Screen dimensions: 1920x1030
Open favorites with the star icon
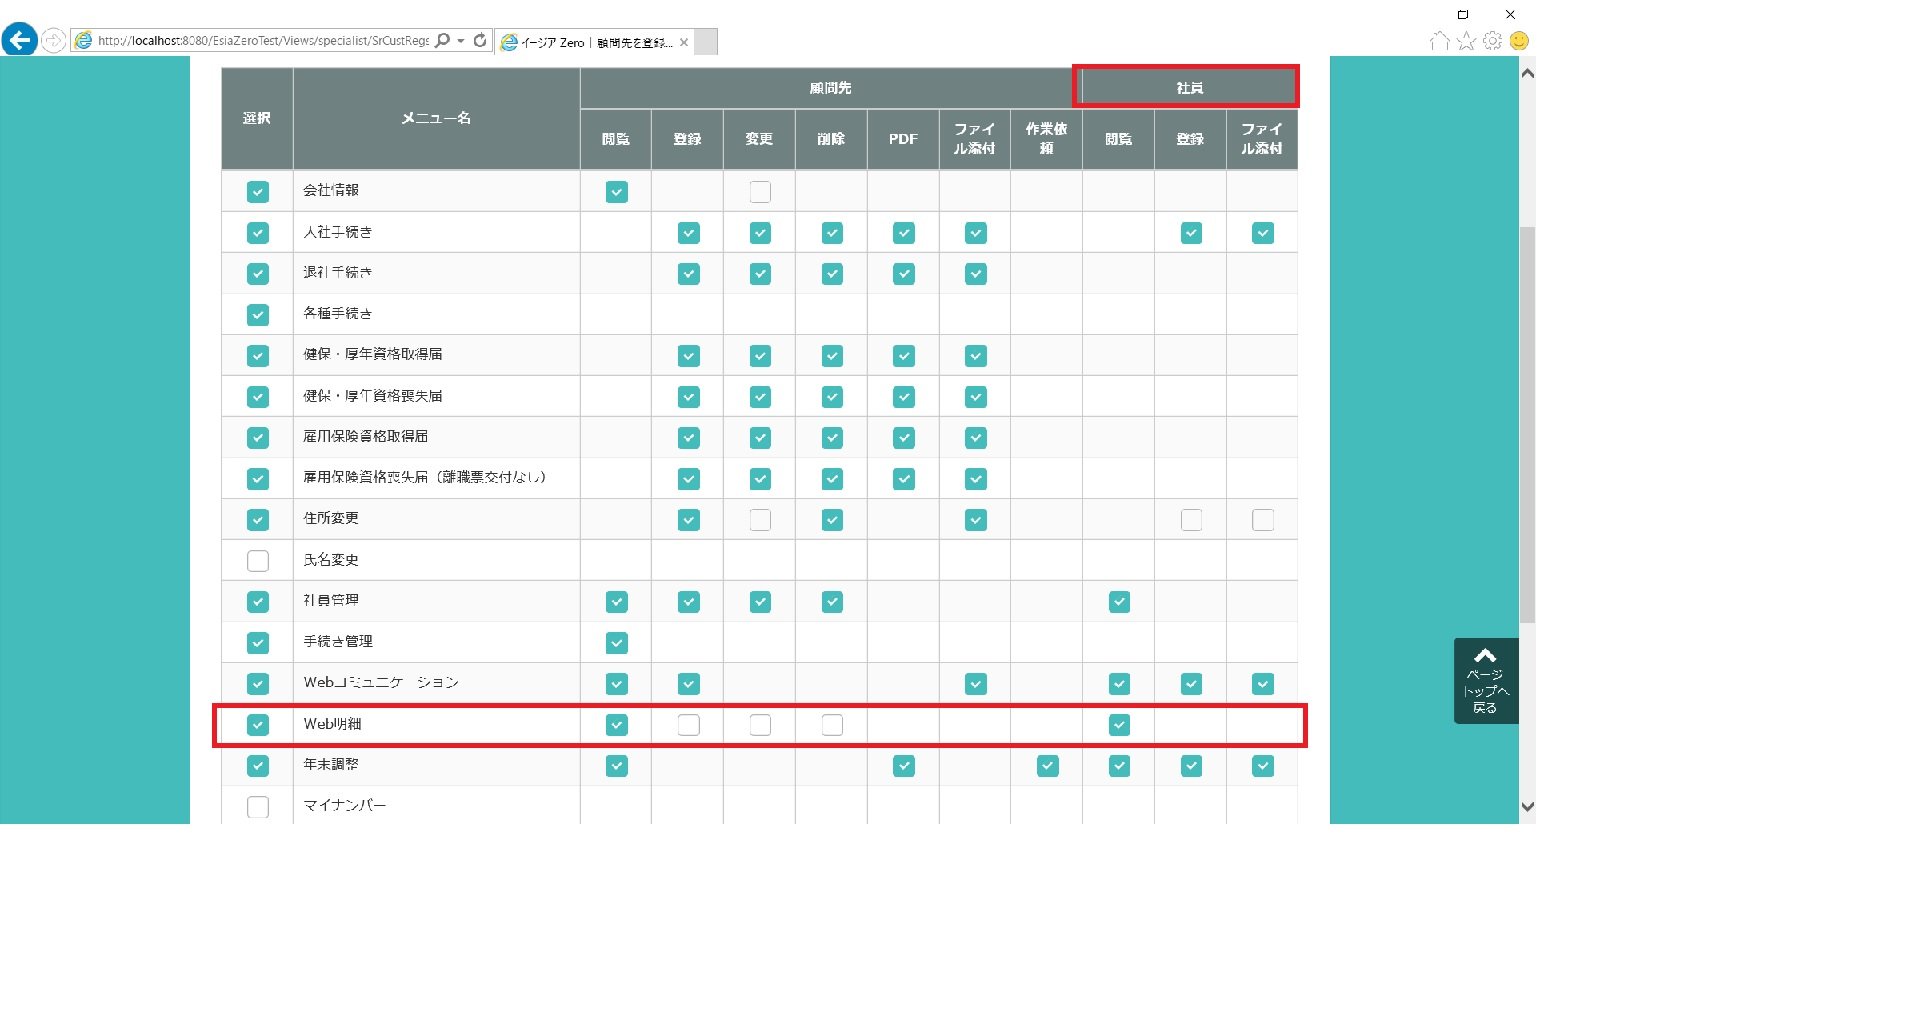click(x=1466, y=41)
